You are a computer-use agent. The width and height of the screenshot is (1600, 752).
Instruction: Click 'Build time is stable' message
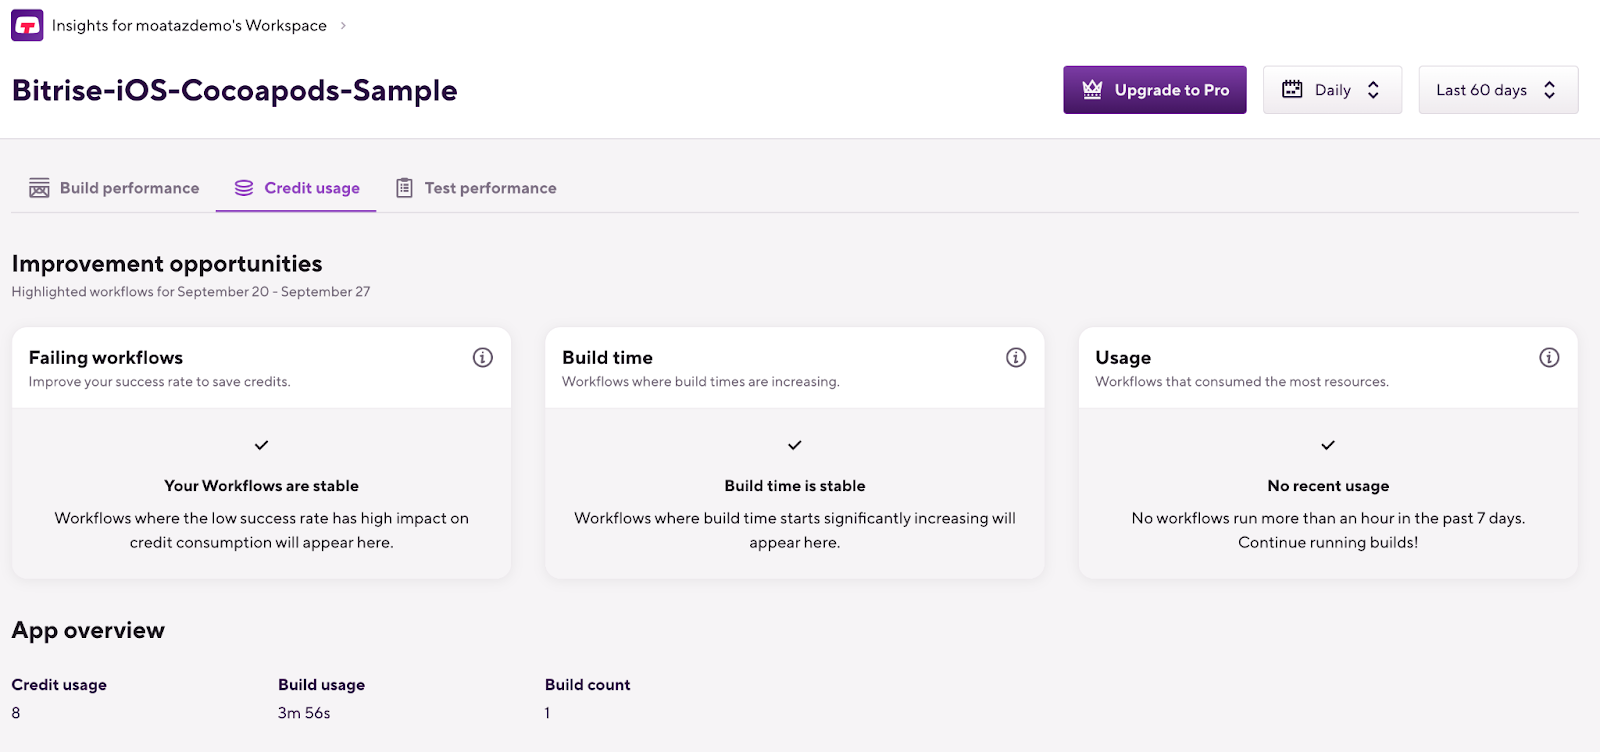795,486
